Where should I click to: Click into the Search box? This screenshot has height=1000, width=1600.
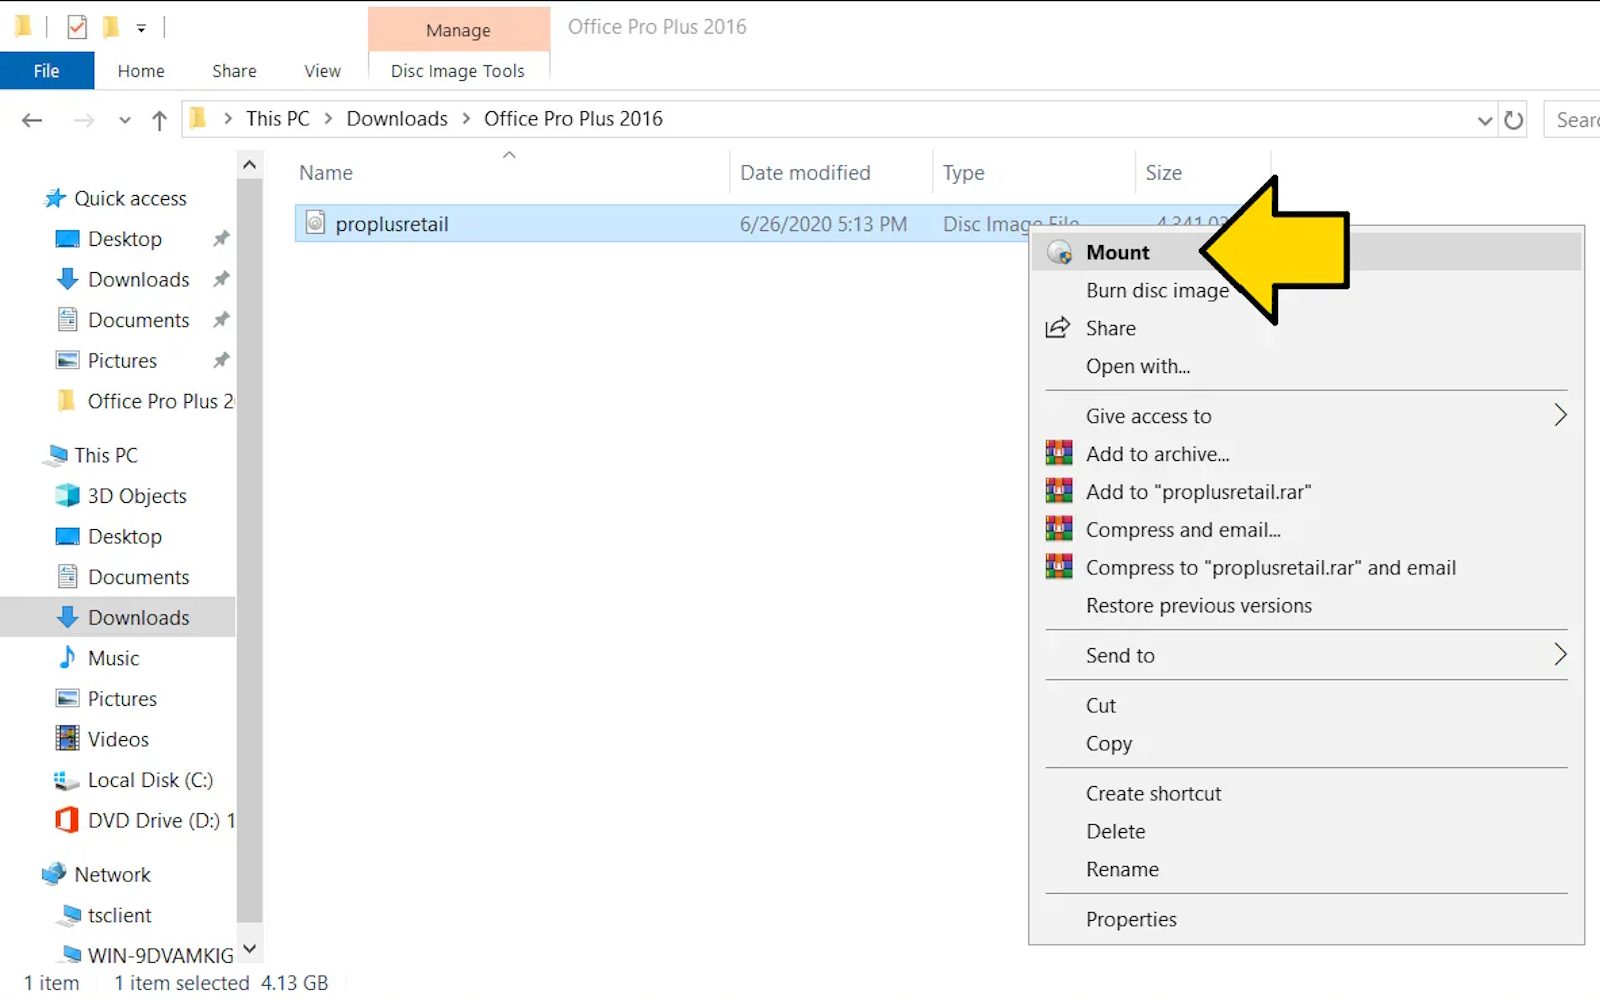1572,120
